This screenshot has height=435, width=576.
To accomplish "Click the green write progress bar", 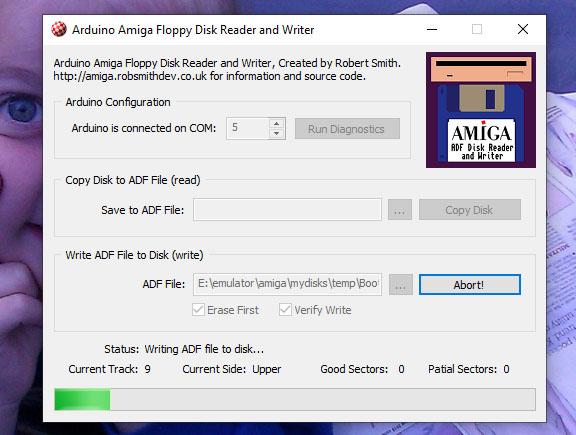I will 295,399.
